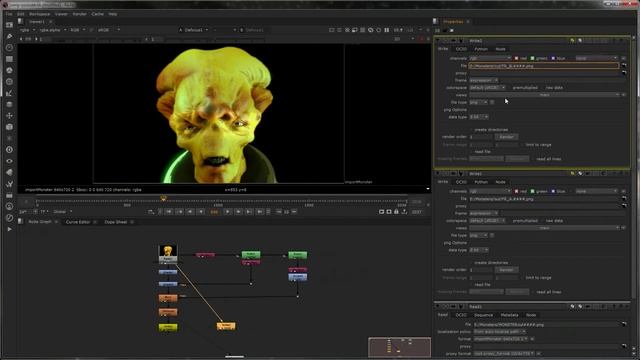Open colorspace dropdown in highlighted Write panel
Image resolution: width=640 pixels, height=360 pixels.
(x=487, y=88)
